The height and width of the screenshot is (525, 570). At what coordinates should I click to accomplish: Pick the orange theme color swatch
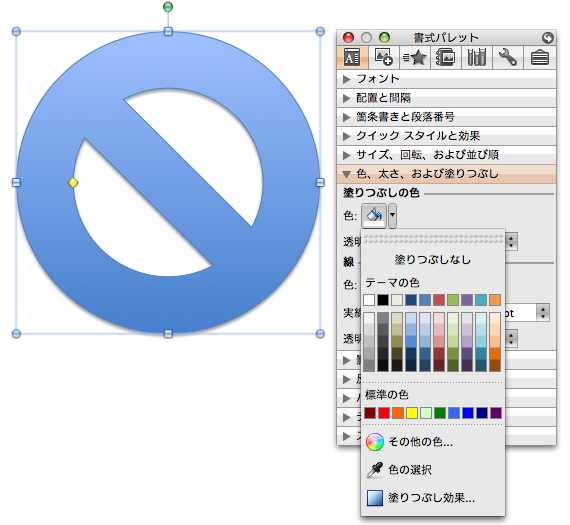[495, 300]
